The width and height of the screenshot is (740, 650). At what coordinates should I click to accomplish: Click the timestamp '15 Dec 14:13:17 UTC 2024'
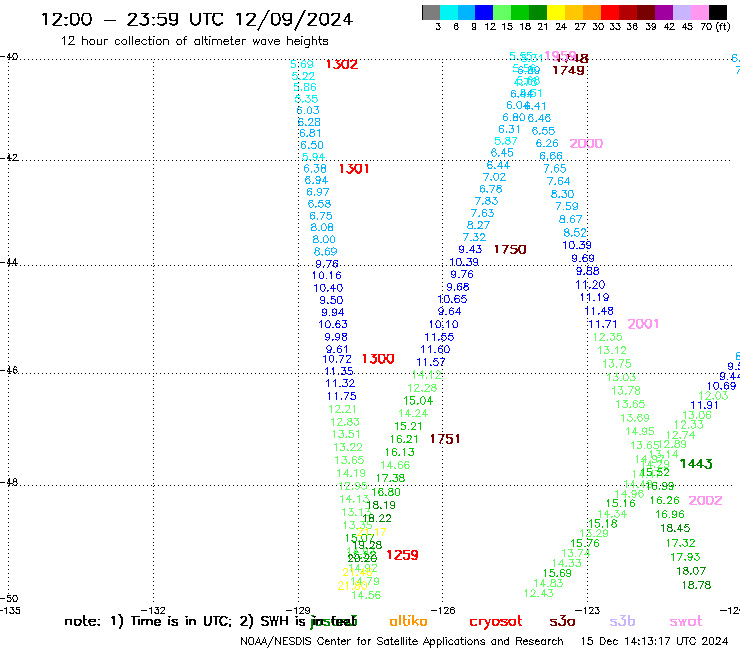point(655,641)
